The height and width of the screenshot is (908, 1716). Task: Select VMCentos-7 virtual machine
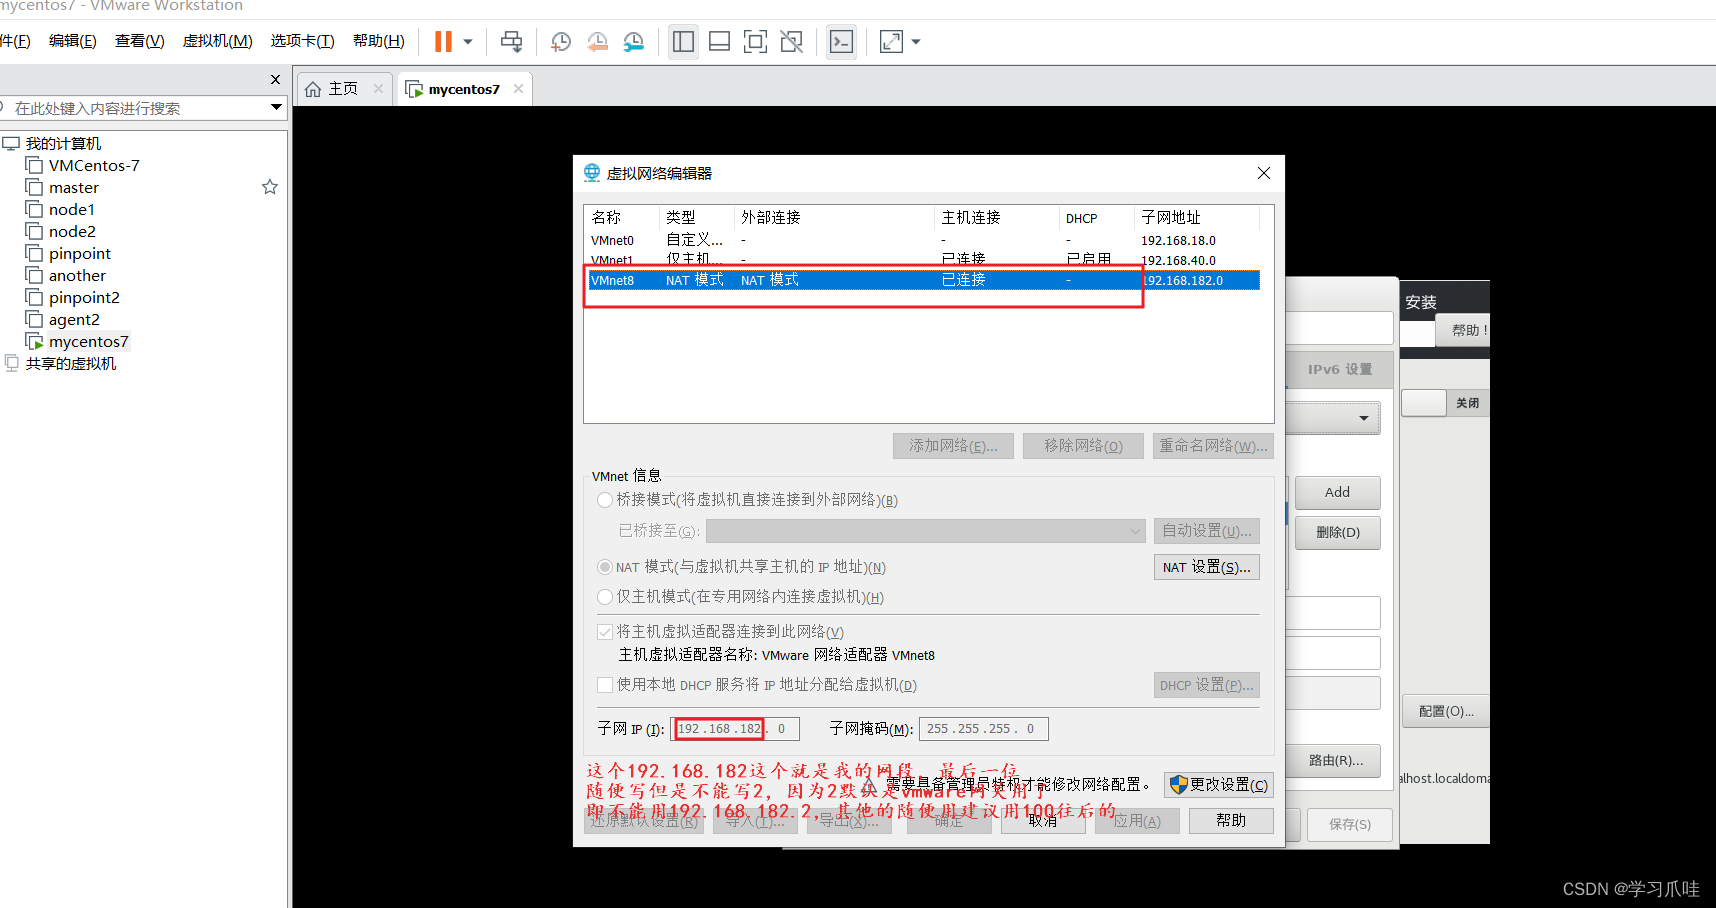(x=94, y=166)
